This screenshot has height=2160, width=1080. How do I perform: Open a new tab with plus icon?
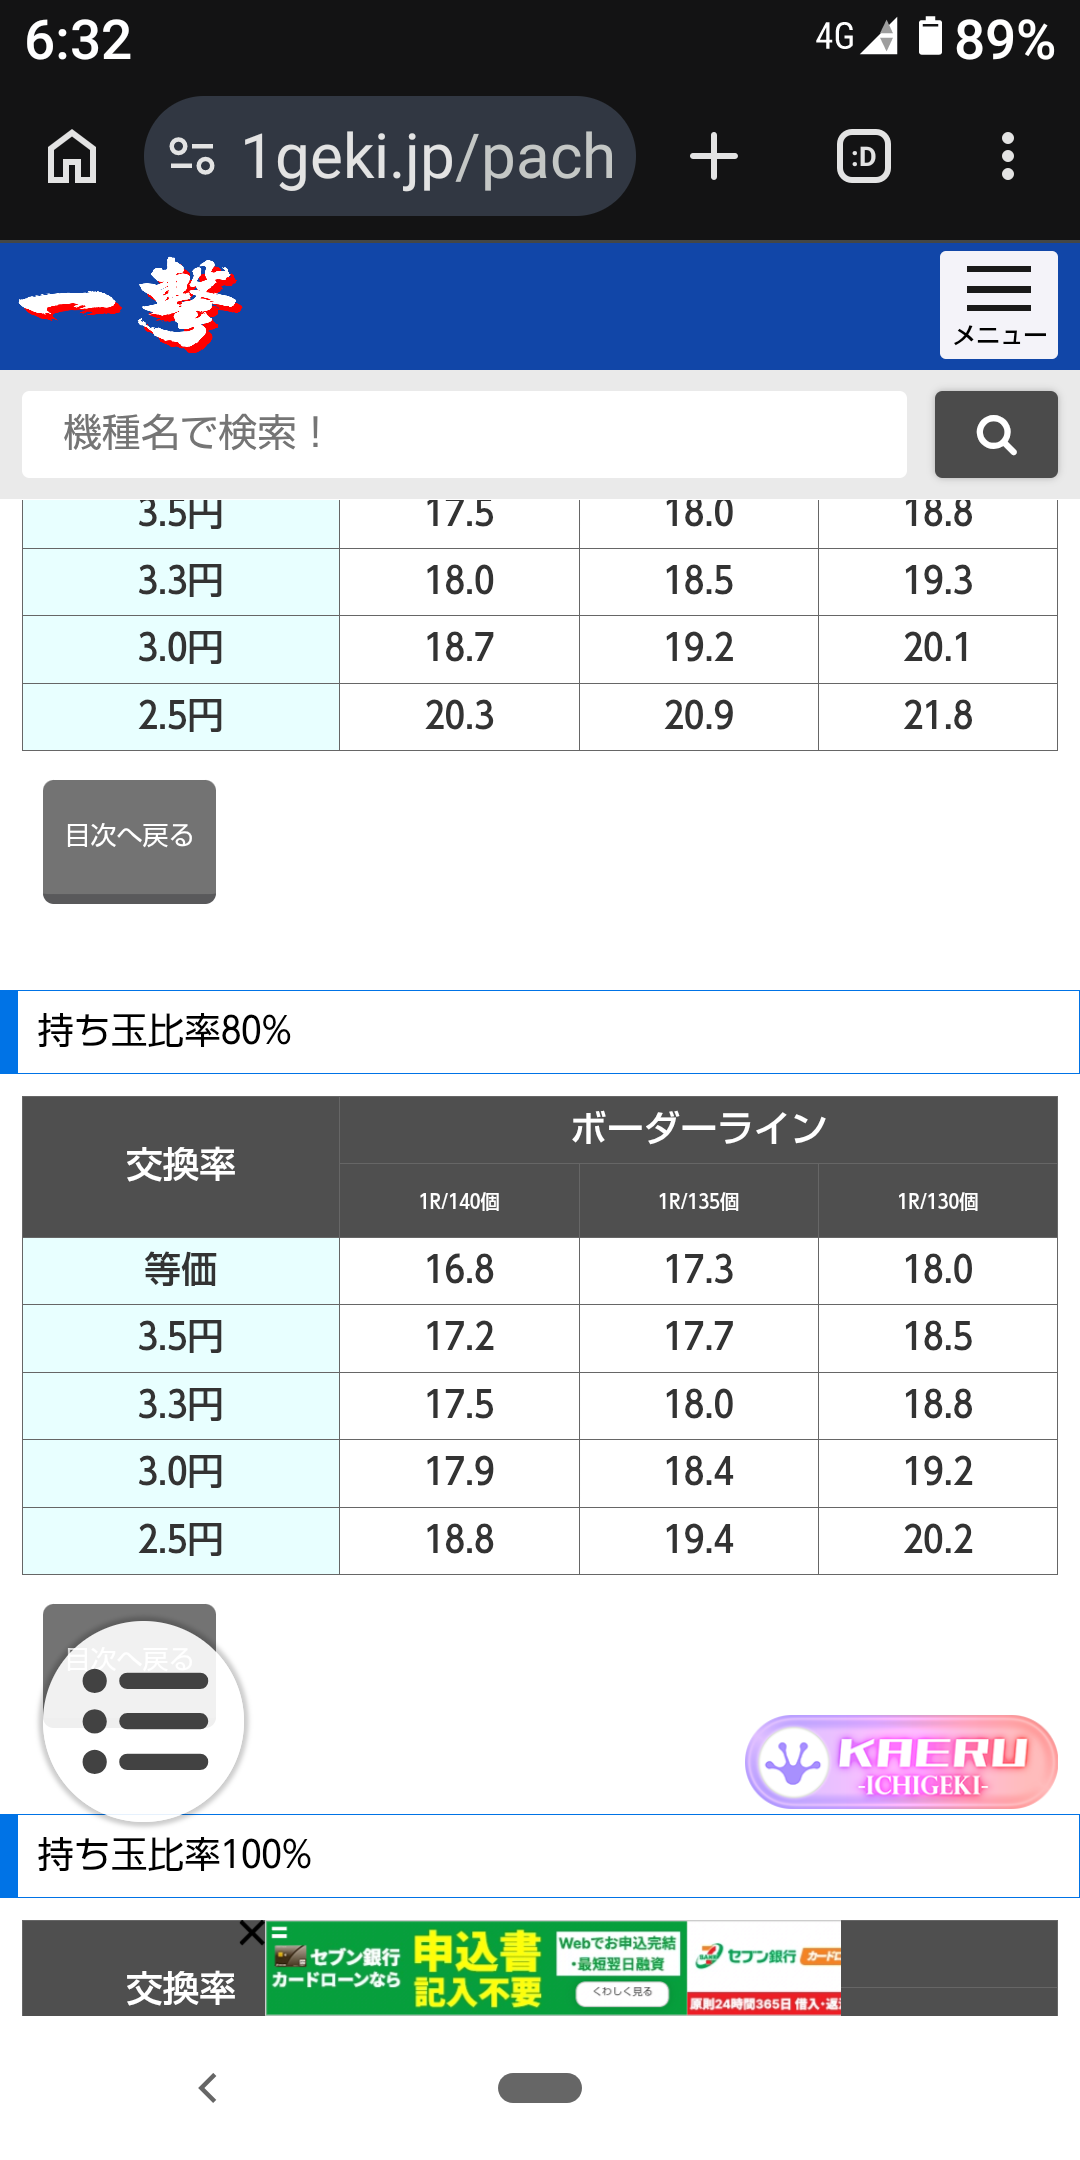[714, 157]
